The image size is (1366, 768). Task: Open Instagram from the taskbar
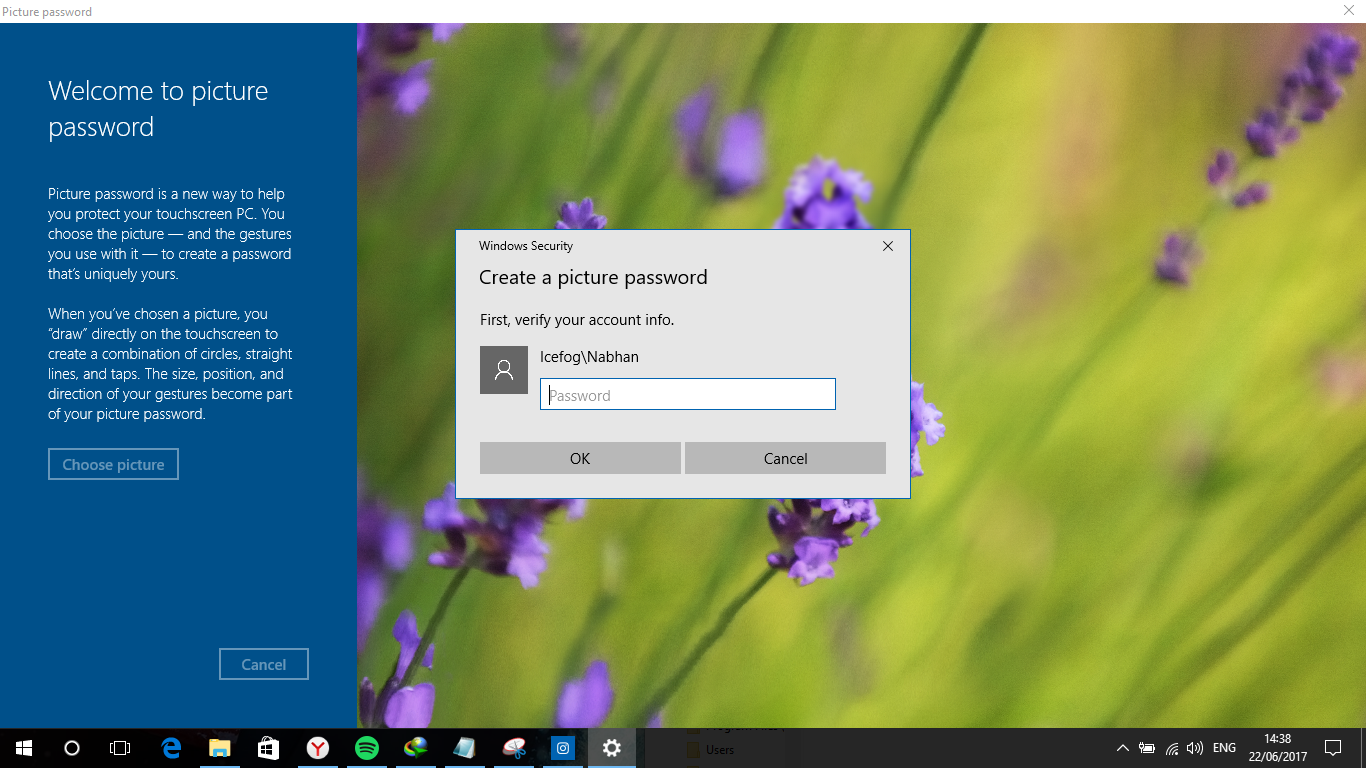(562, 747)
